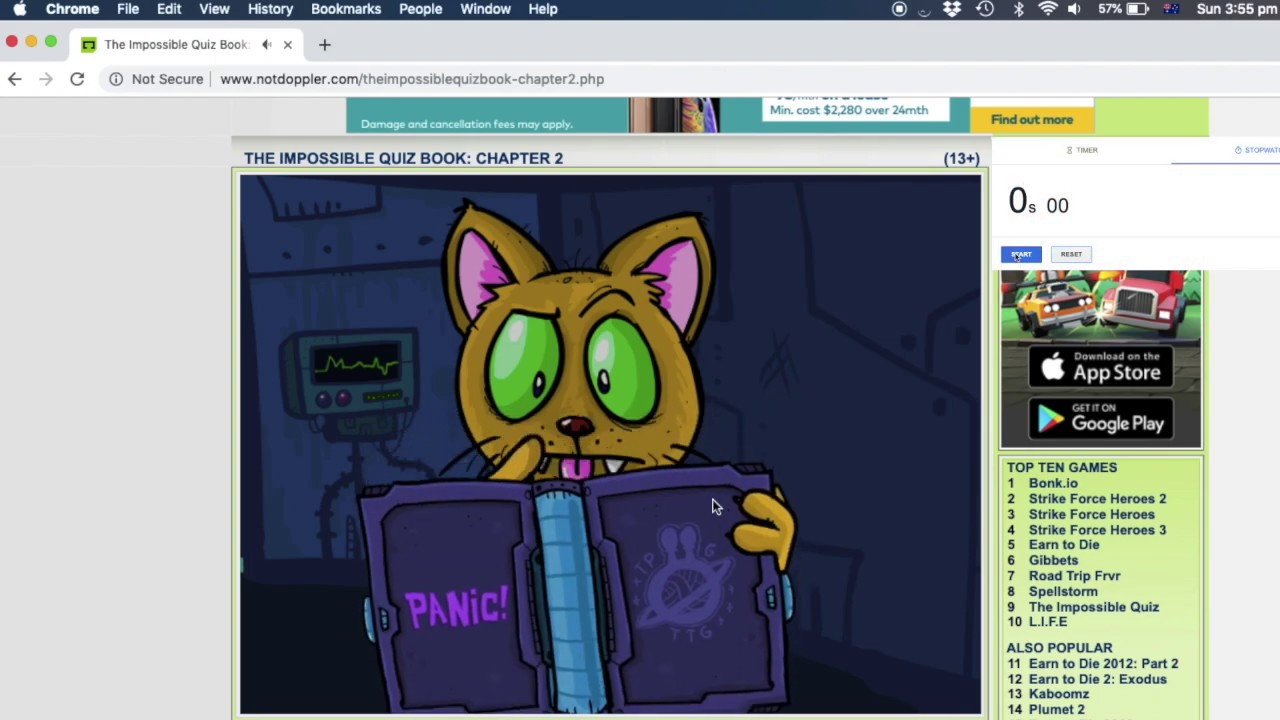Click the Bluetooth status icon
1280x720 pixels.
[x=1019, y=9]
